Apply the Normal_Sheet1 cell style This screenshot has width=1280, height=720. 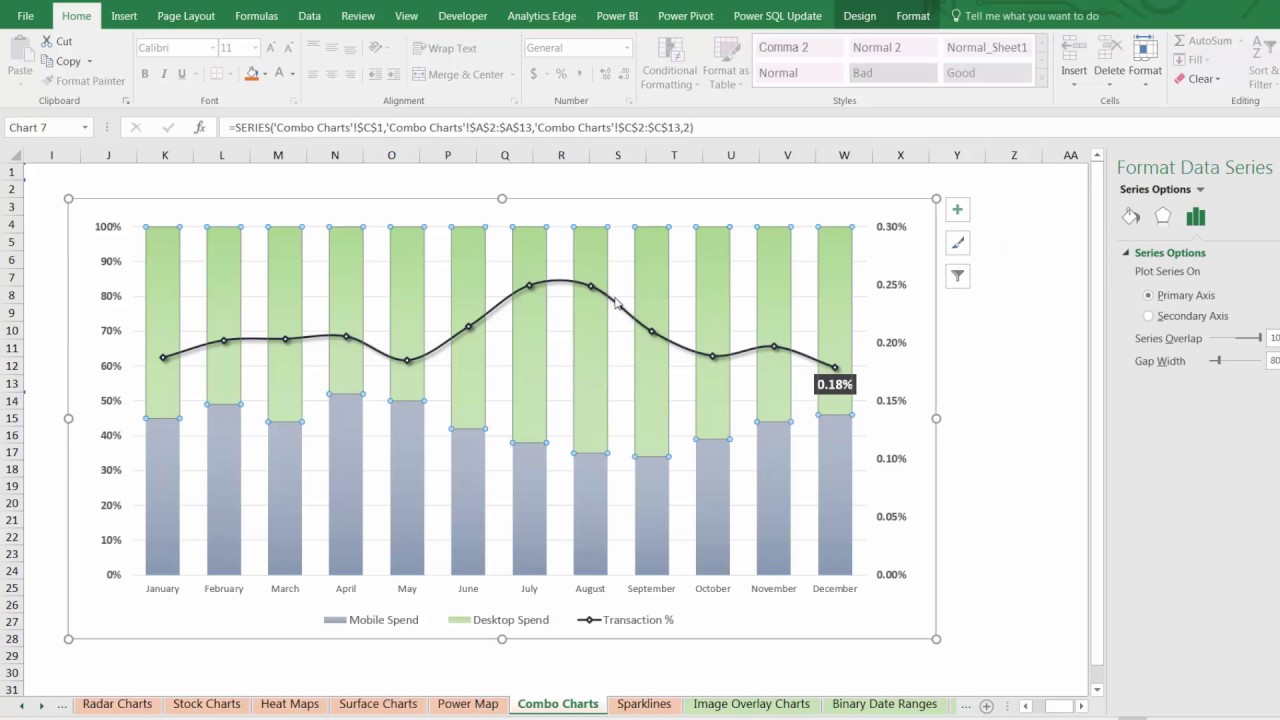click(x=986, y=47)
